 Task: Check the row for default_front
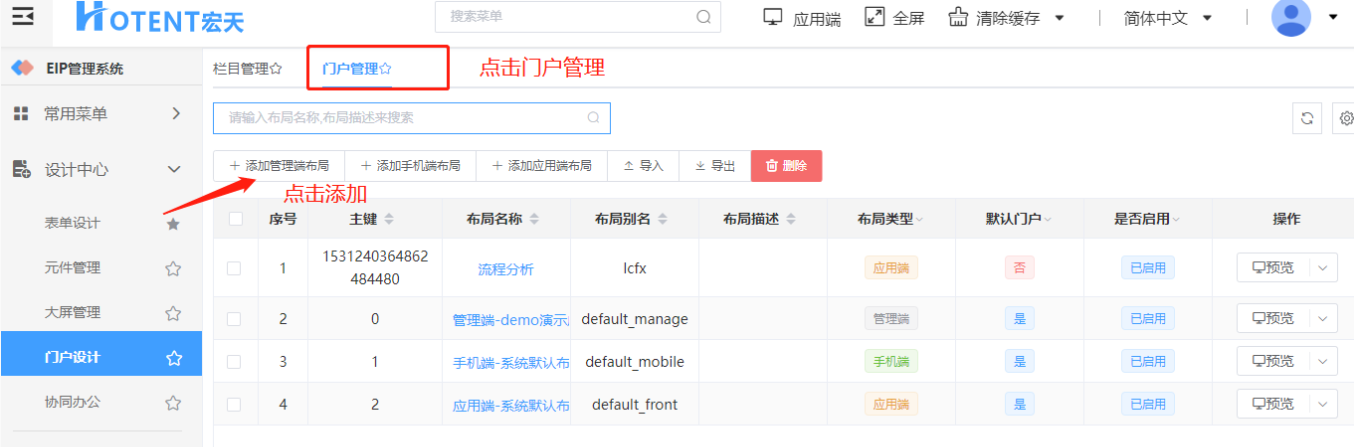(x=234, y=404)
